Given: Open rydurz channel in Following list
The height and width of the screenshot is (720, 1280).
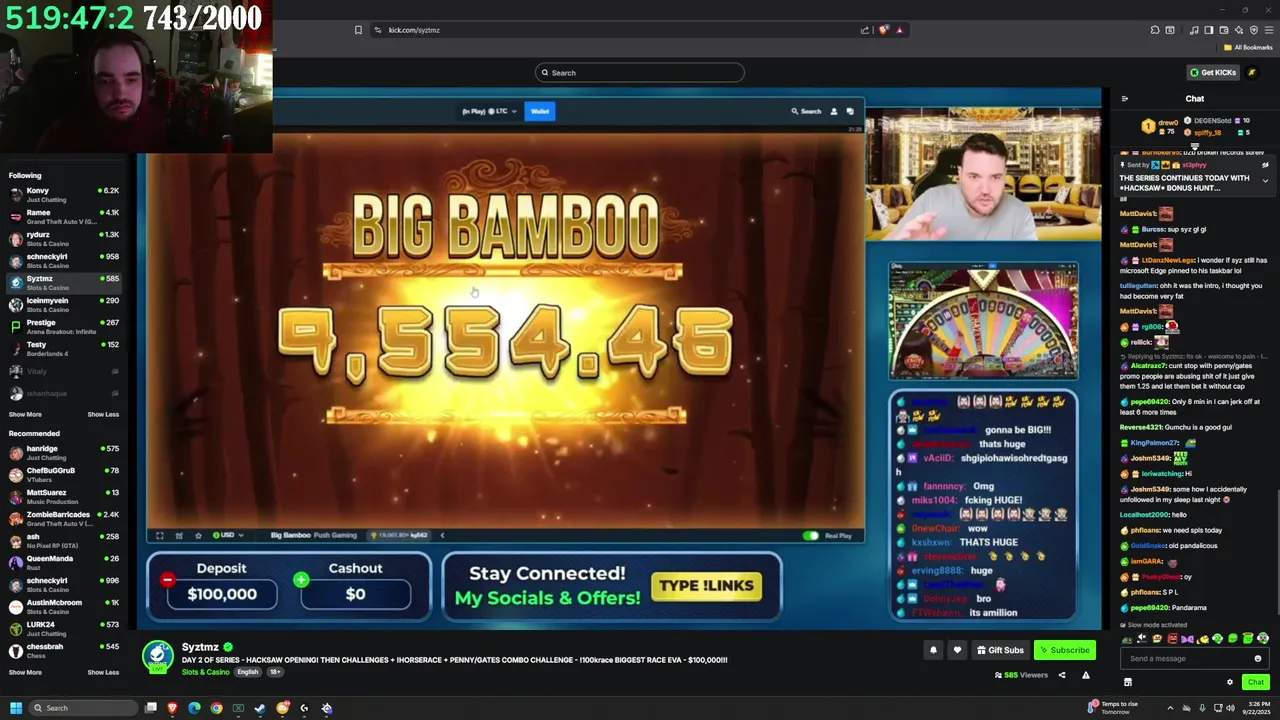Looking at the screenshot, I should point(64,238).
